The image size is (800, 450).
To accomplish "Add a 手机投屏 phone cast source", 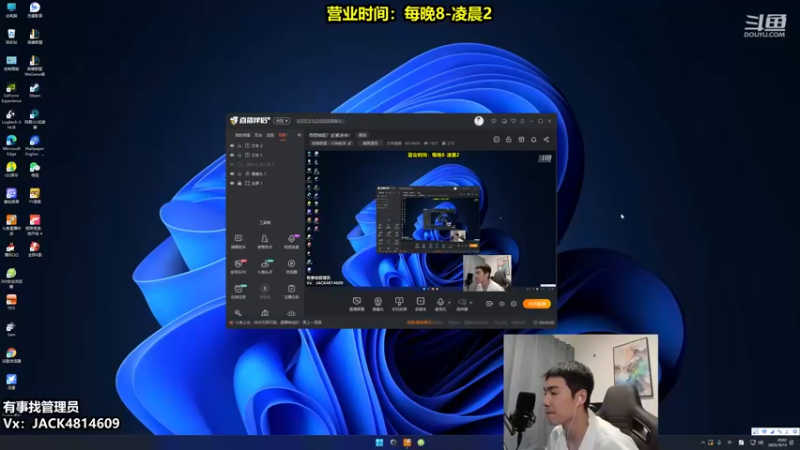I will [399, 304].
